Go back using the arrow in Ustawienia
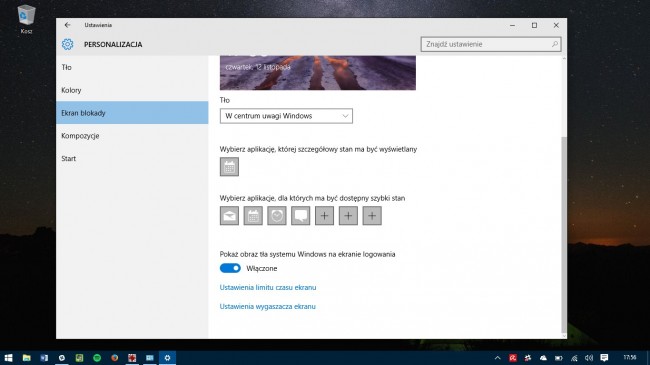650x365 pixels. (x=67, y=25)
